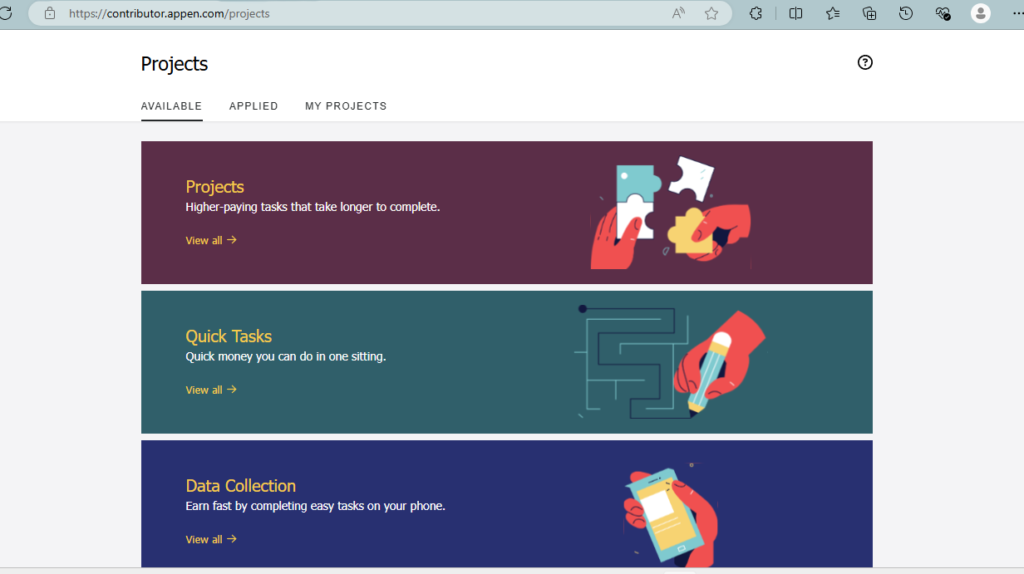
Task: Toggle the Split screen icon
Action: point(795,13)
